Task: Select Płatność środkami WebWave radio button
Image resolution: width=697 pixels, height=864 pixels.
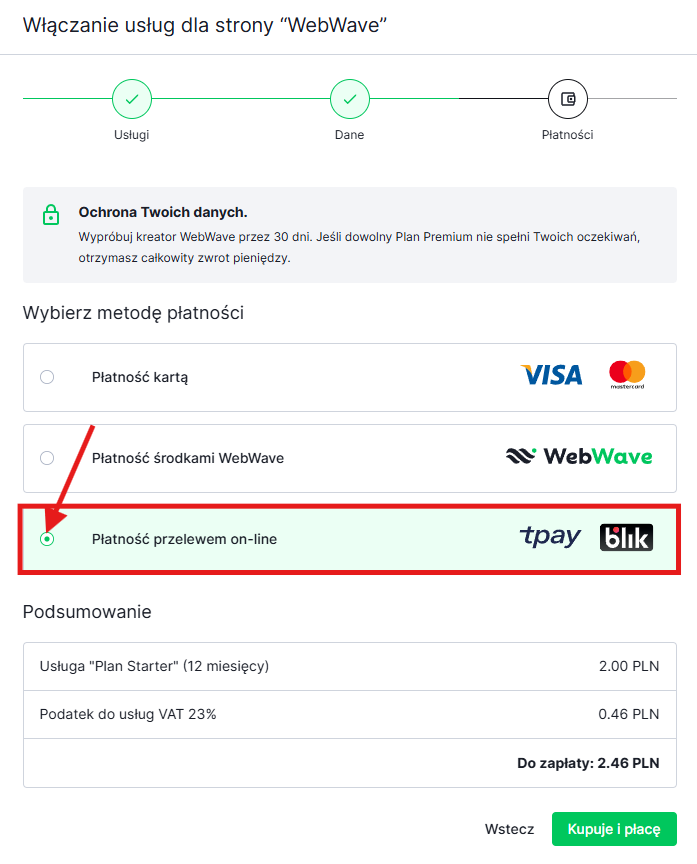Action: point(47,458)
